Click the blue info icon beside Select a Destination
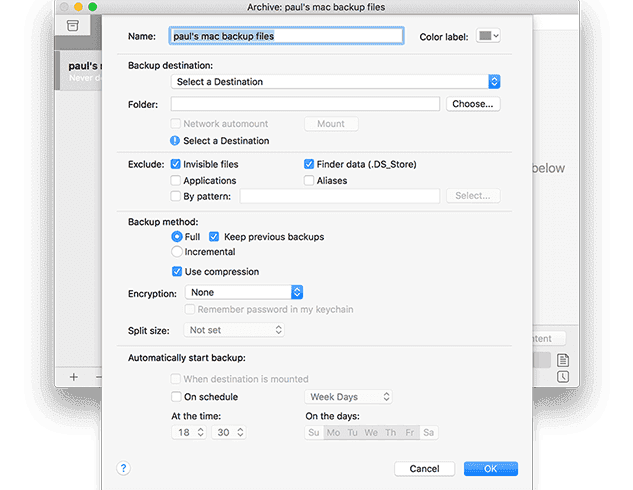This screenshot has height=490, width=633. [175, 141]
